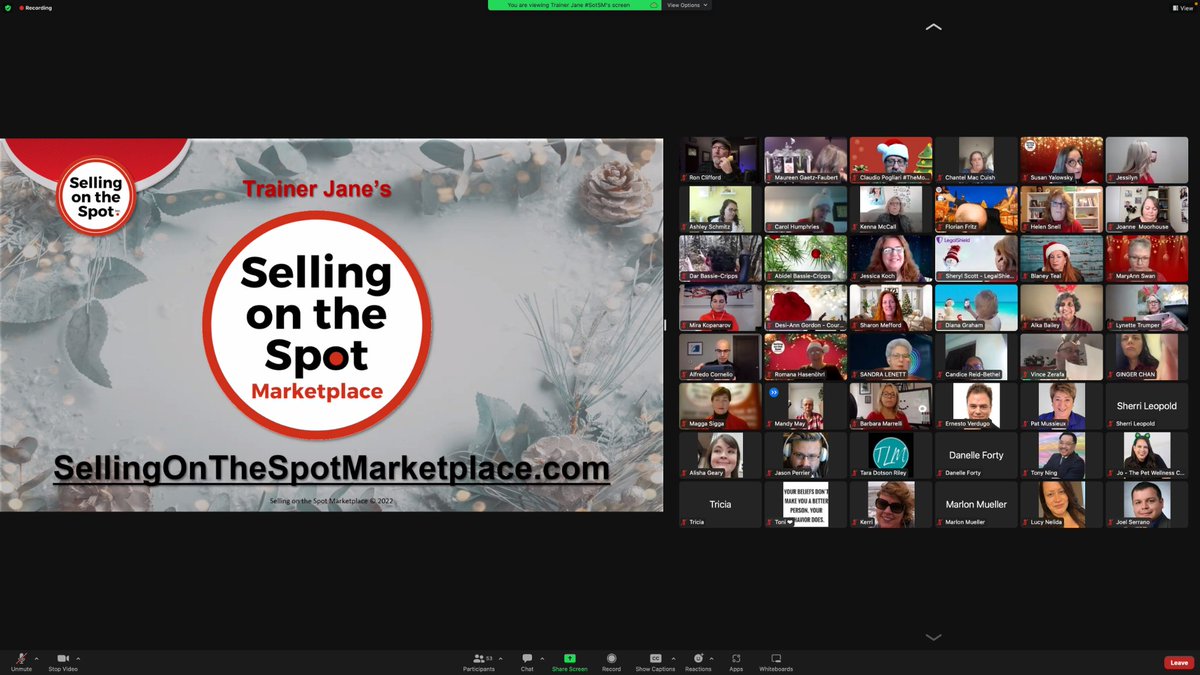1200x675 pixels.
Task: Select Susan Yalowsky's video tile
Action: pyautogui.click(x=1062, y=160)
